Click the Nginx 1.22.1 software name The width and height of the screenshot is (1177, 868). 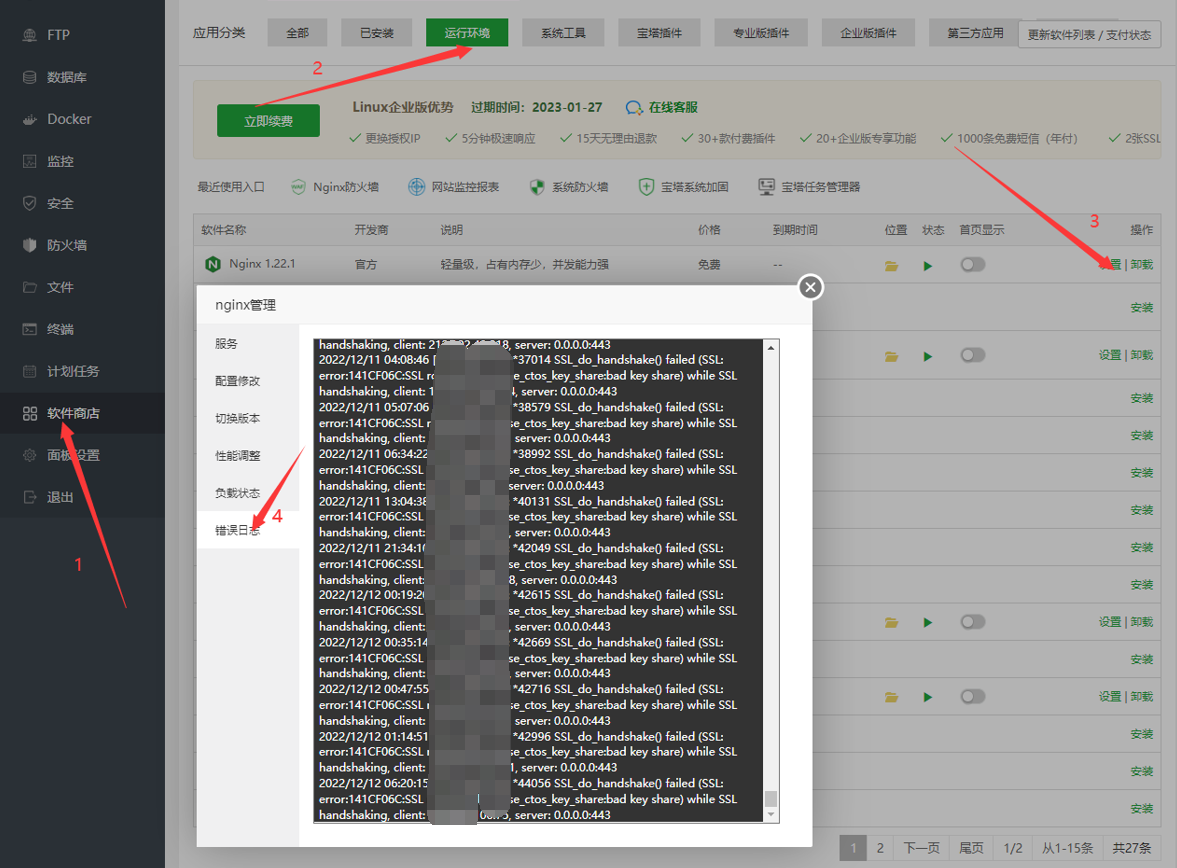(262, 264)
